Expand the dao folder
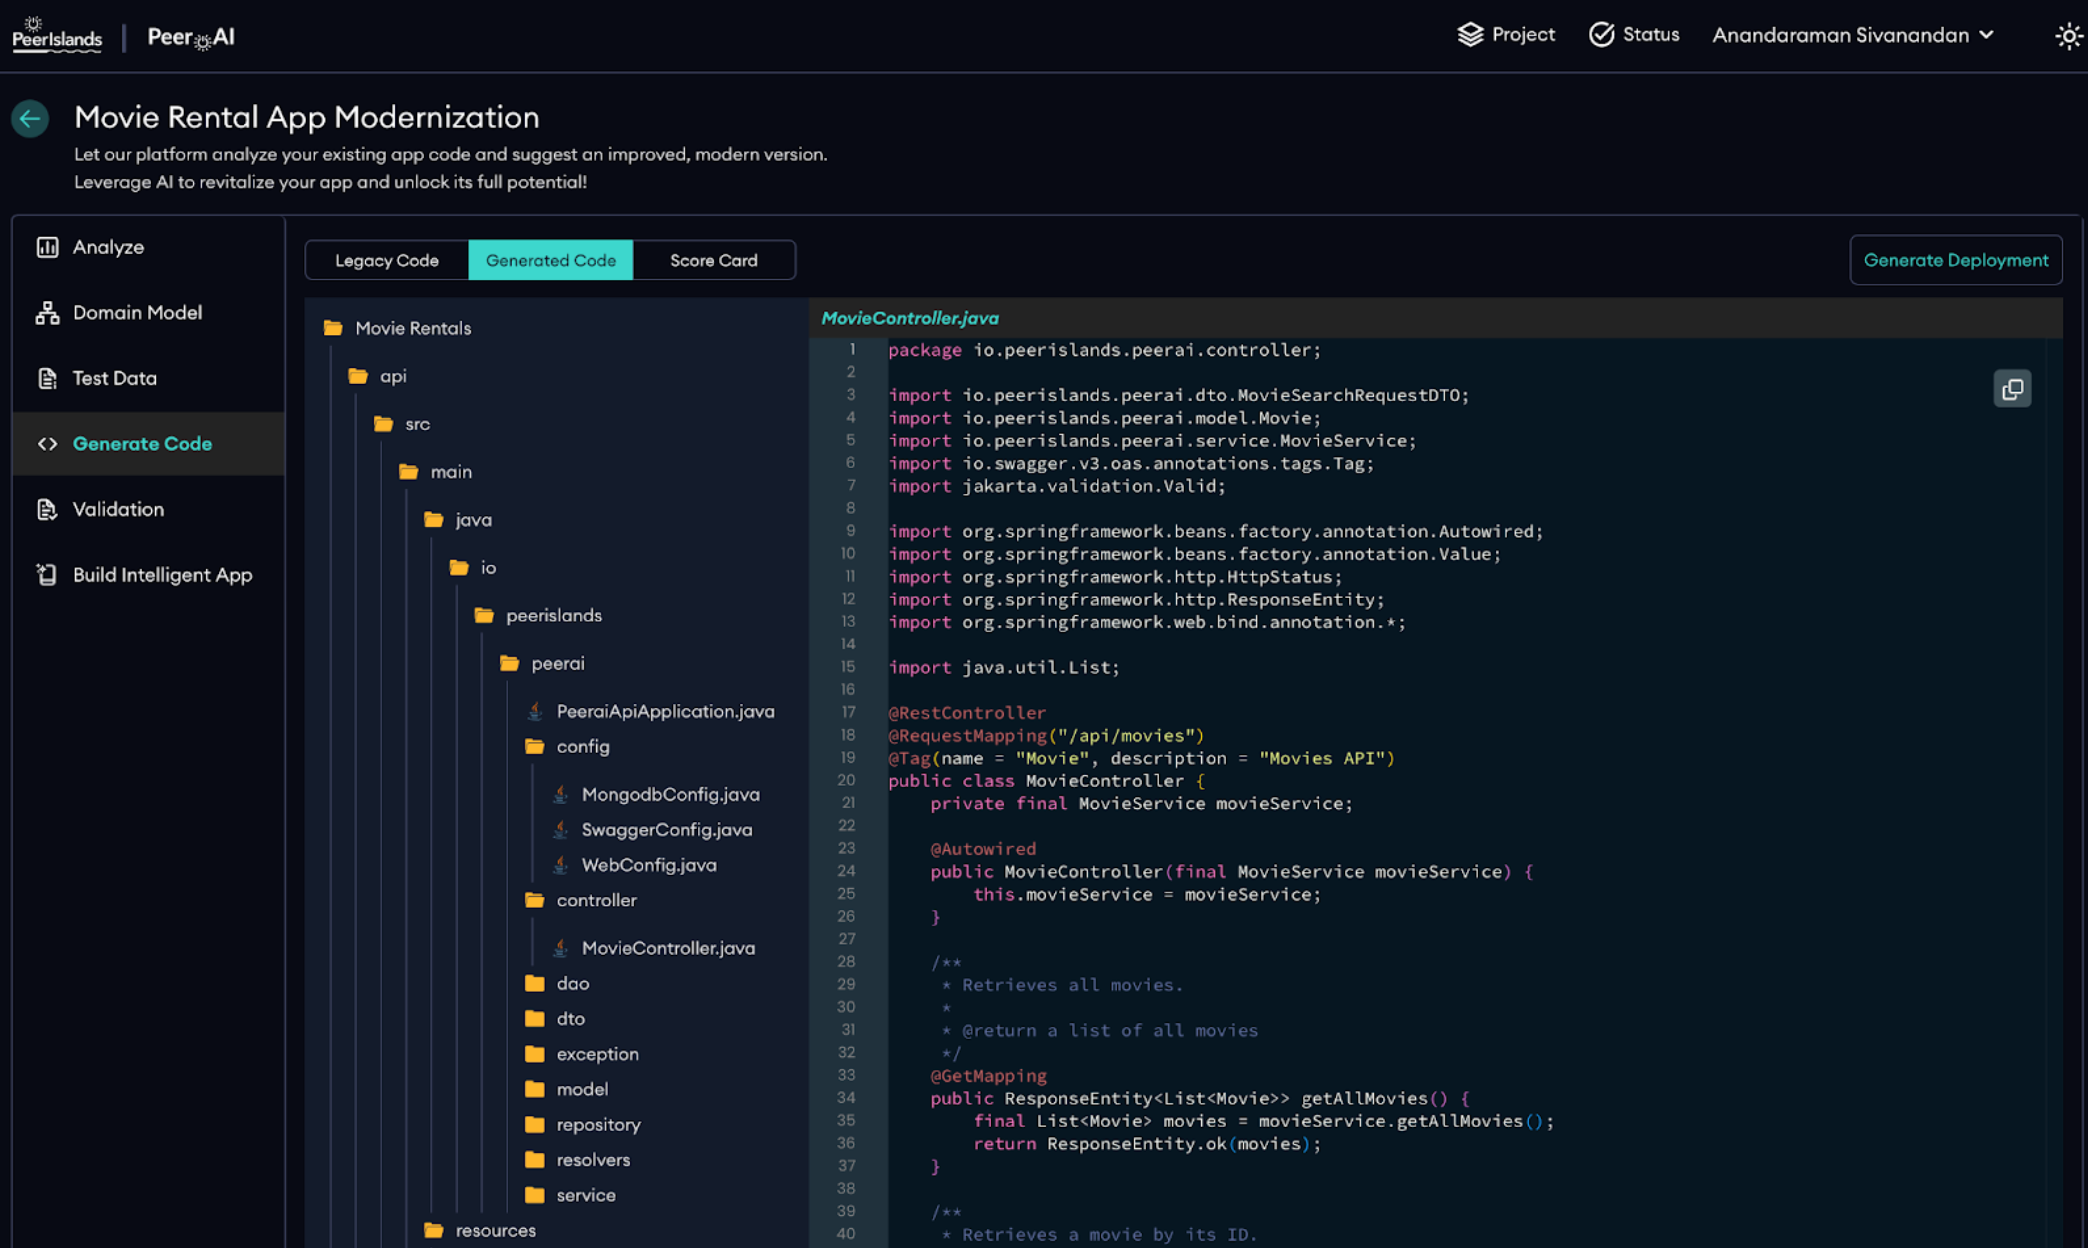The image size is (2088, 1248). click(571, 983)
